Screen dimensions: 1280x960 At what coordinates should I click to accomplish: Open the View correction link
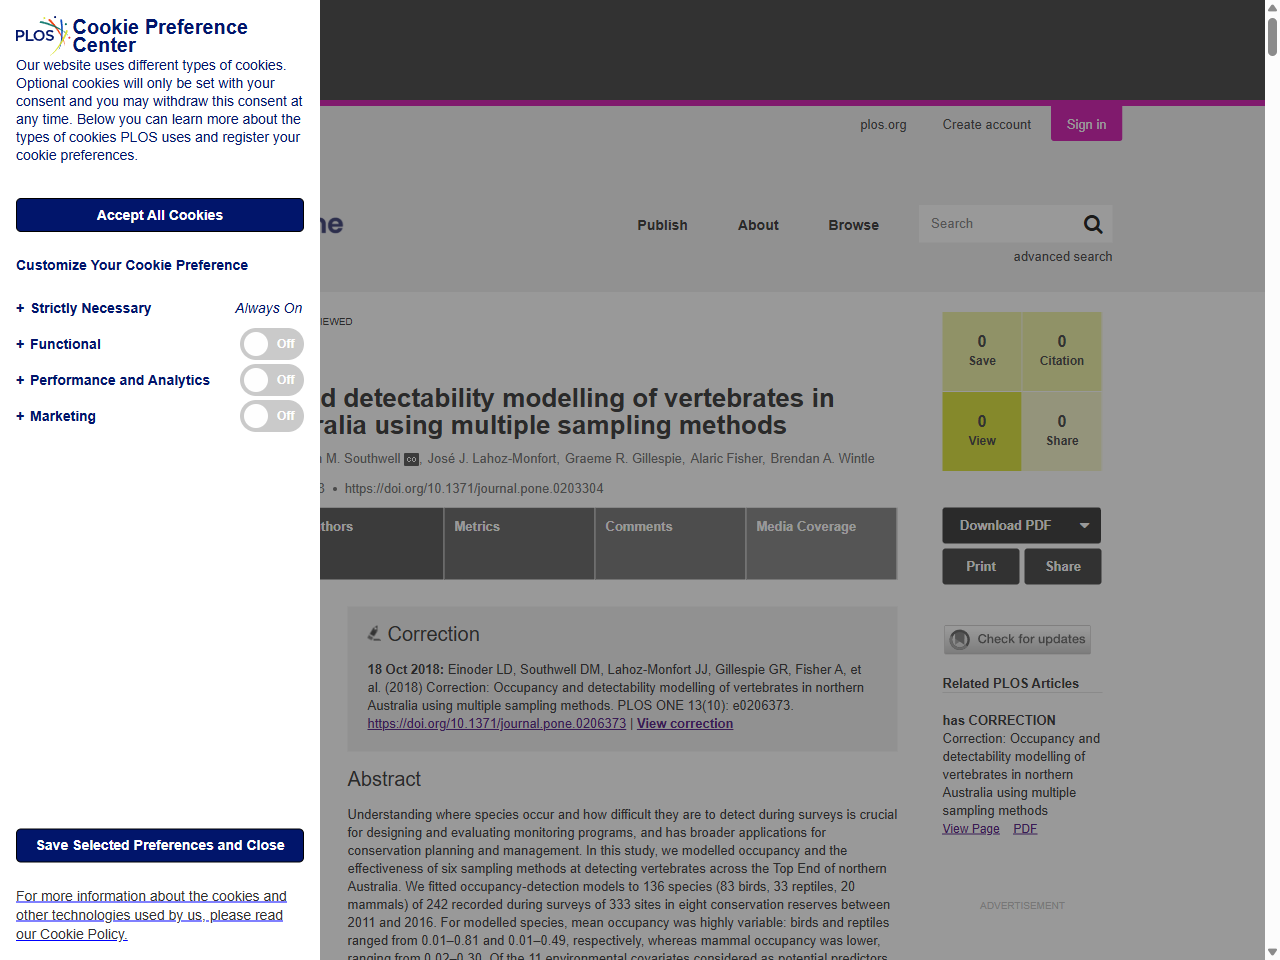click(x=684, y=723)
